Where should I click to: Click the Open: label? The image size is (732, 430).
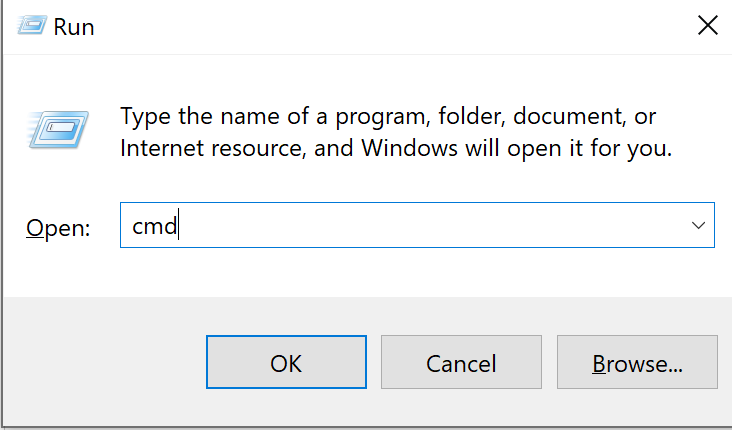(58, 228)
